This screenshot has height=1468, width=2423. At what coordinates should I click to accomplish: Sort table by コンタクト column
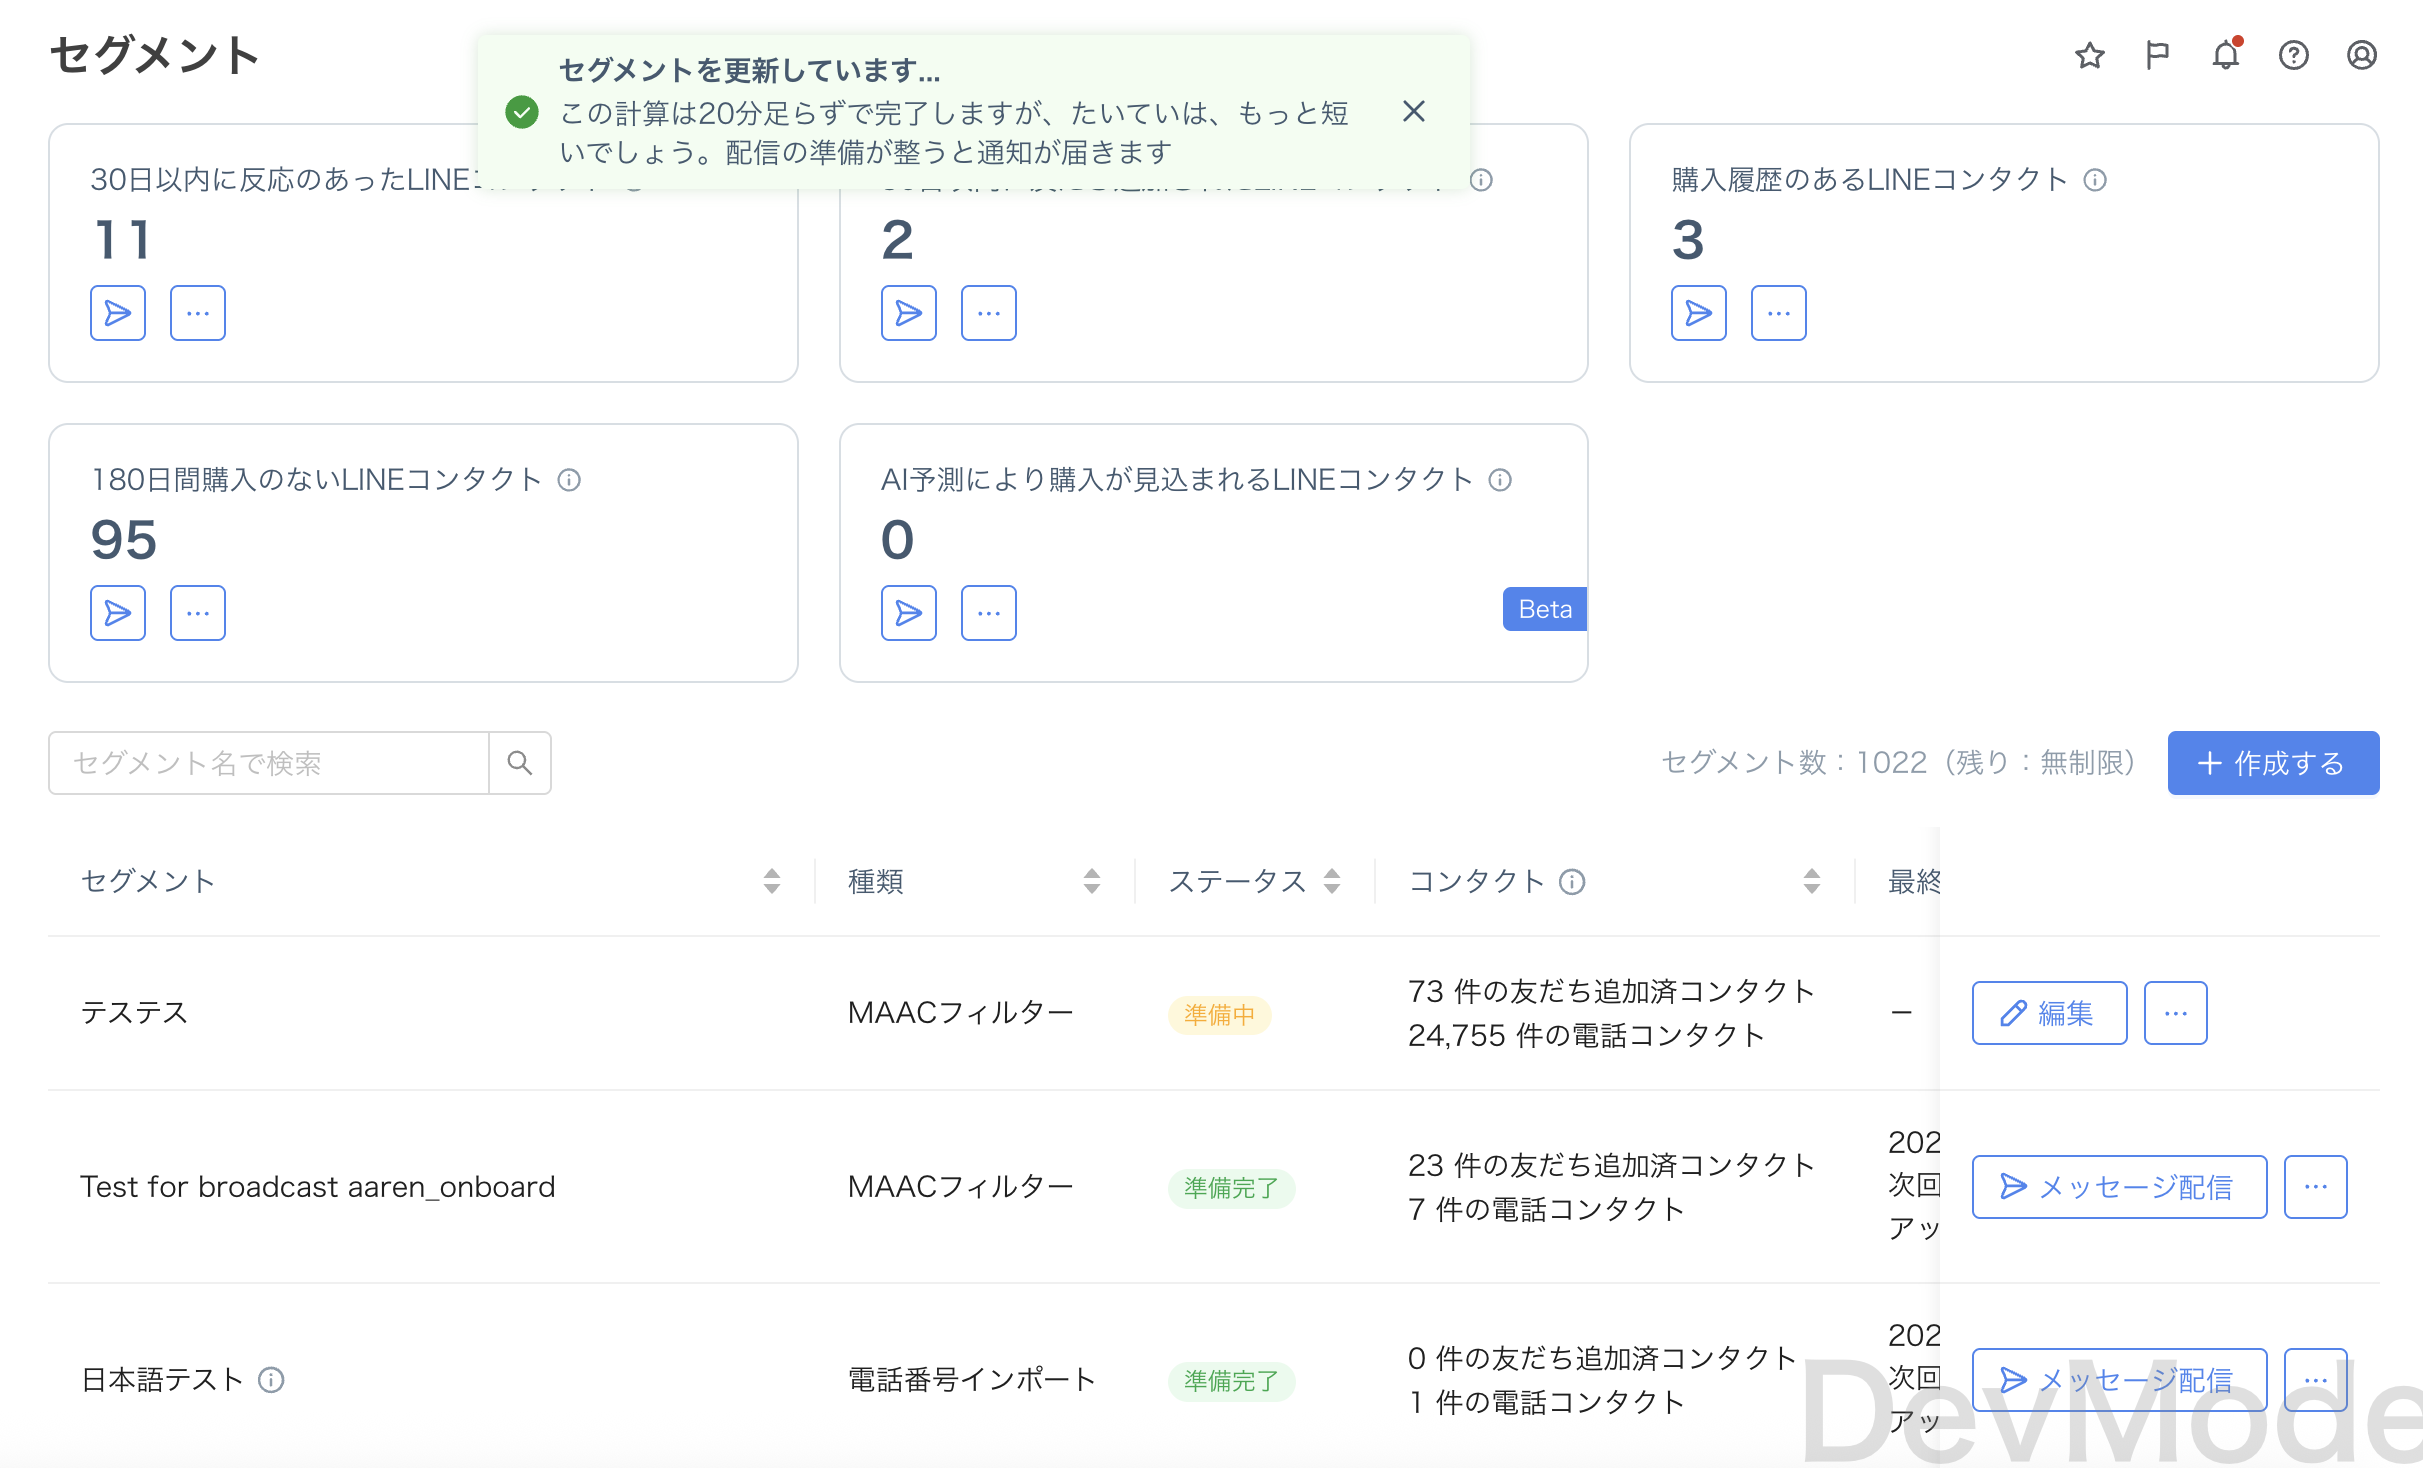pyautogui.click(x=1811, y=881)
